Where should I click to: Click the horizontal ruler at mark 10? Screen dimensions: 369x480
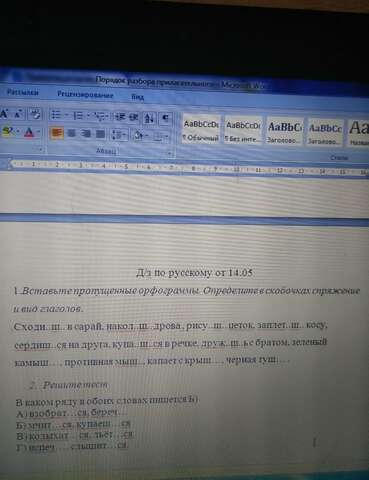point(236,169)
